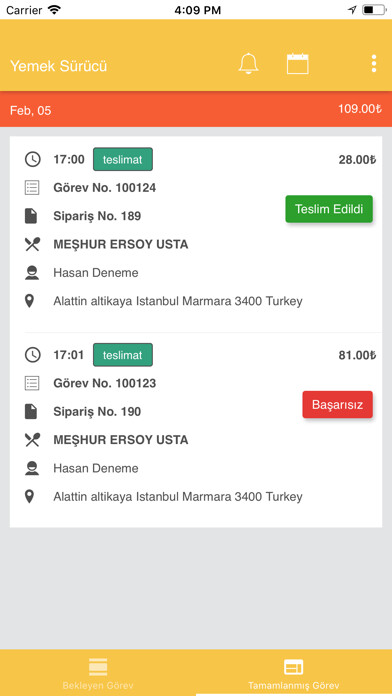Screen dimensions: 392x696
Task: Tap the list icon next to Görev No. 100124
Action: coord(32,188)
